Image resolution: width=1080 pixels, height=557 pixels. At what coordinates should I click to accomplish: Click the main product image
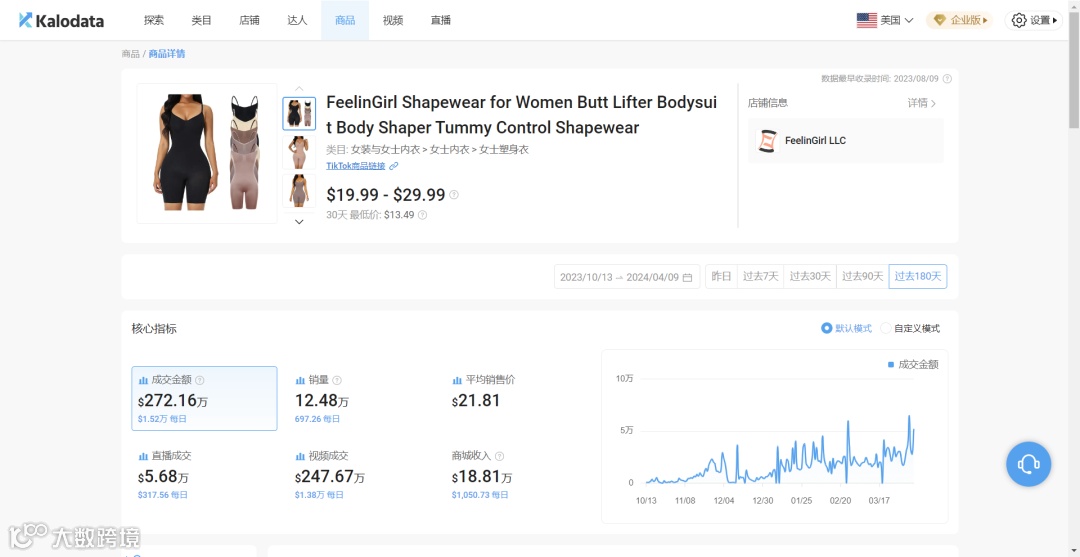[207, 153]
